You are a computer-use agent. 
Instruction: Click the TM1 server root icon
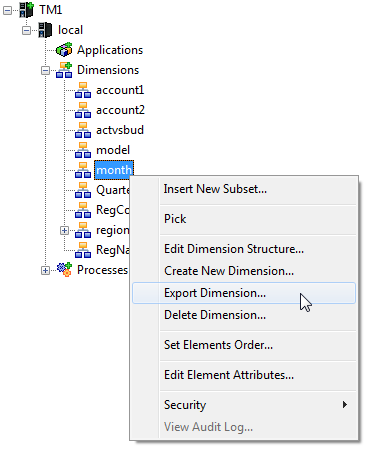(x=26, y=10)
